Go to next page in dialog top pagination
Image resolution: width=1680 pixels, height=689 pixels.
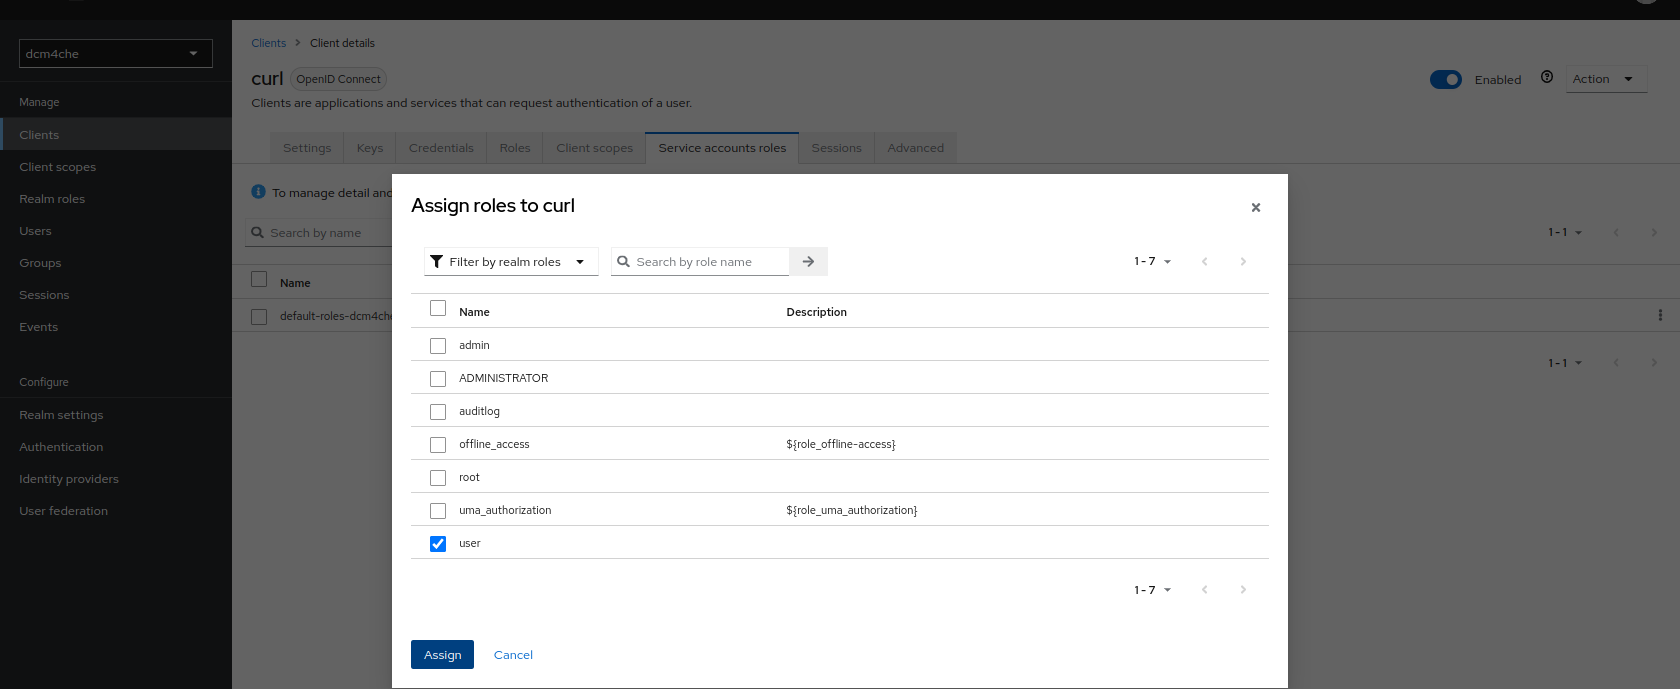pyautogui.click(x=1243, y=261)
